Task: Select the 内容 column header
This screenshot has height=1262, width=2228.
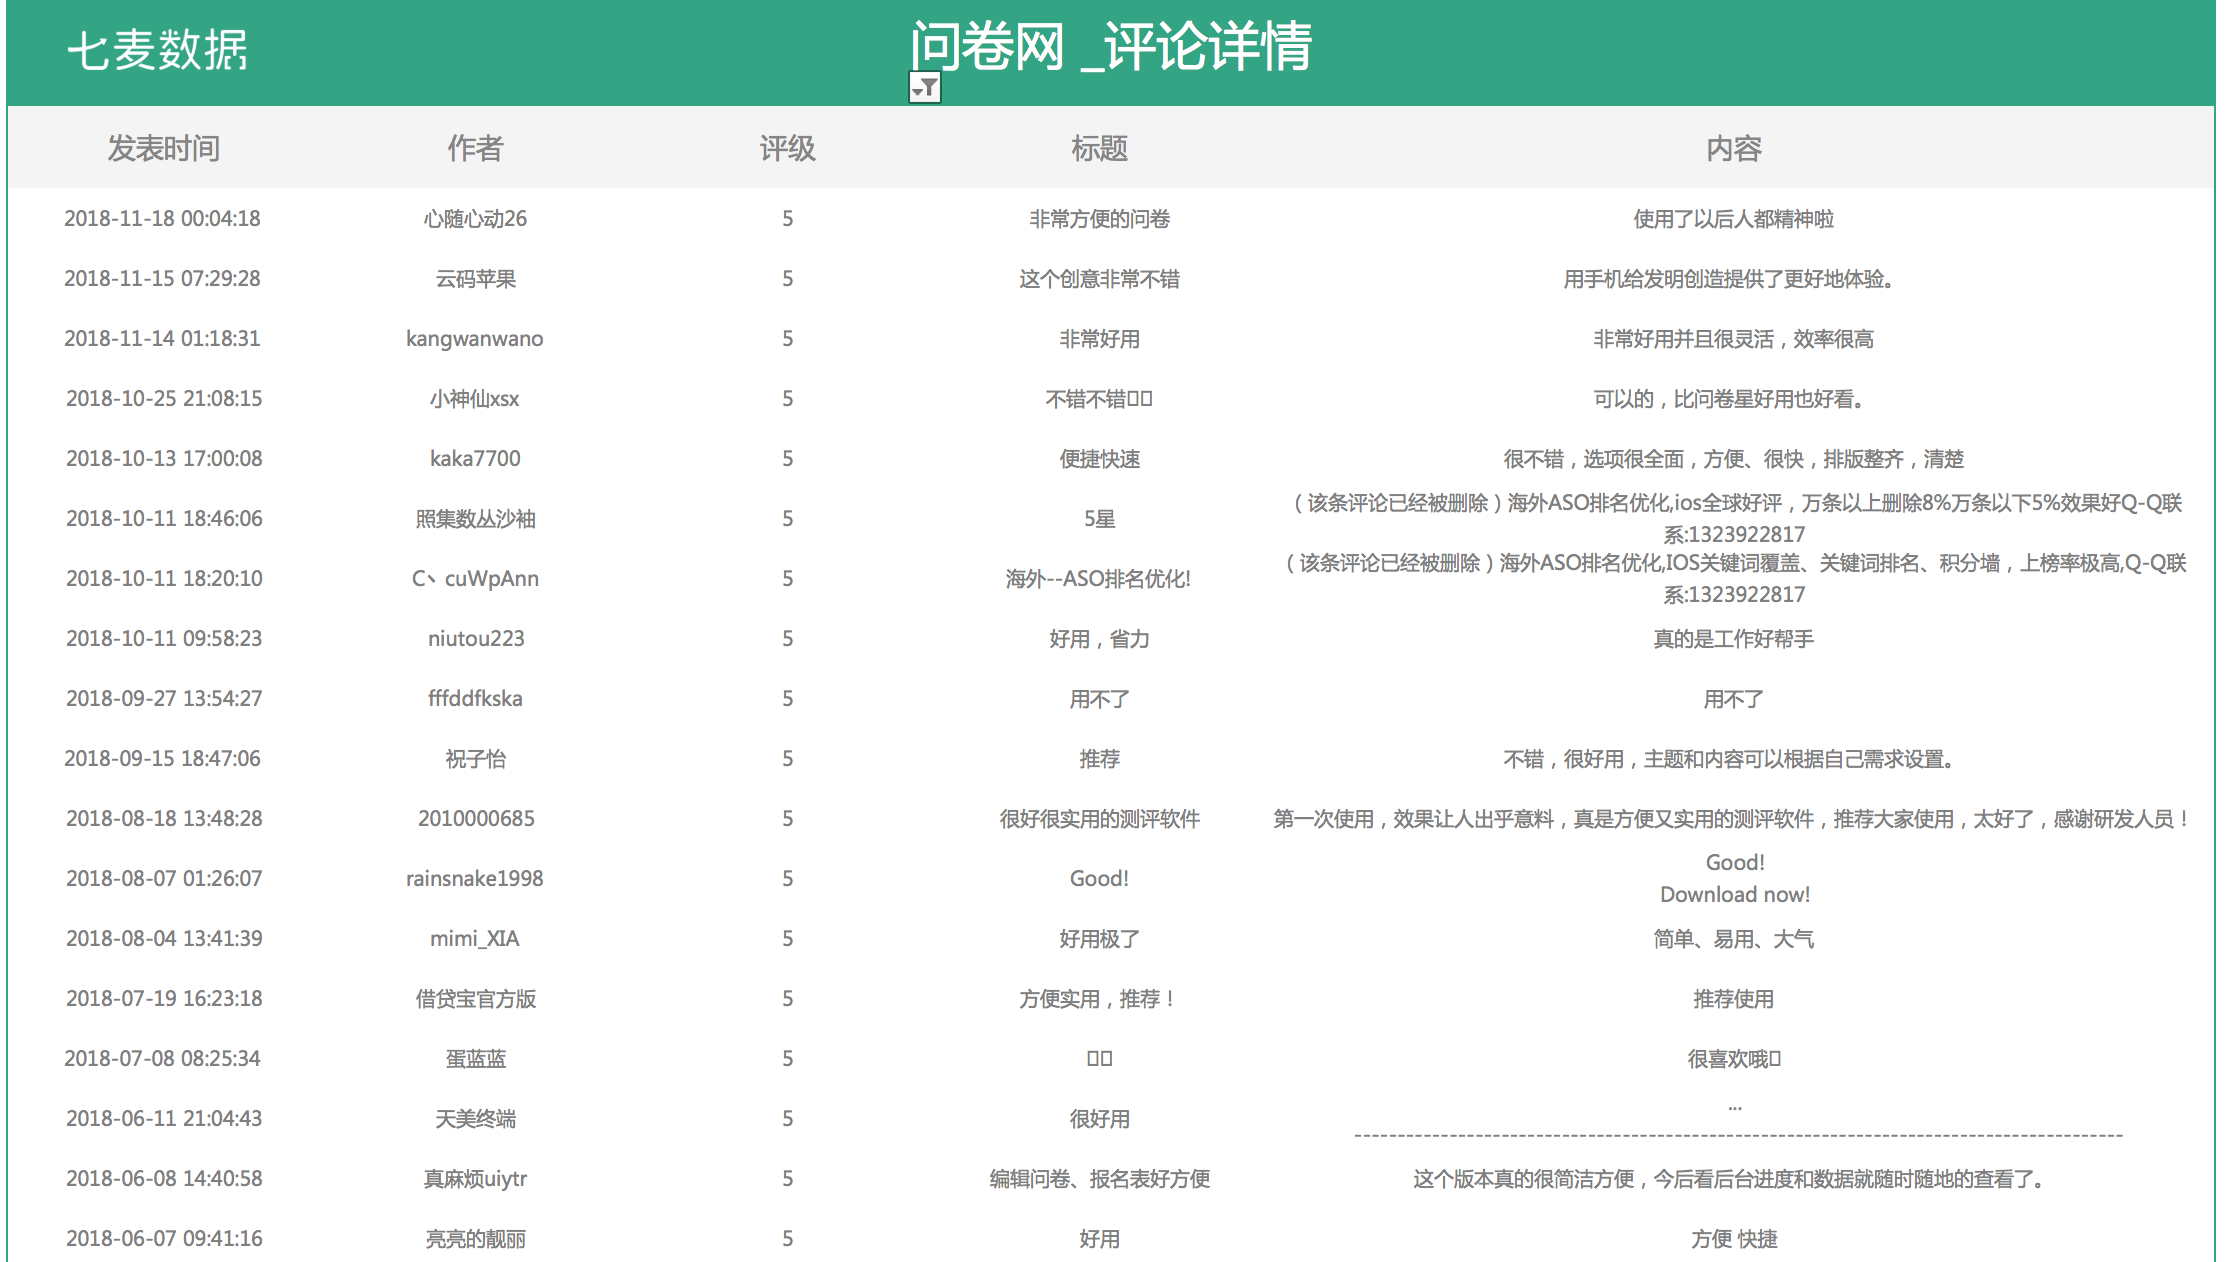Action: pos(1734,149)
